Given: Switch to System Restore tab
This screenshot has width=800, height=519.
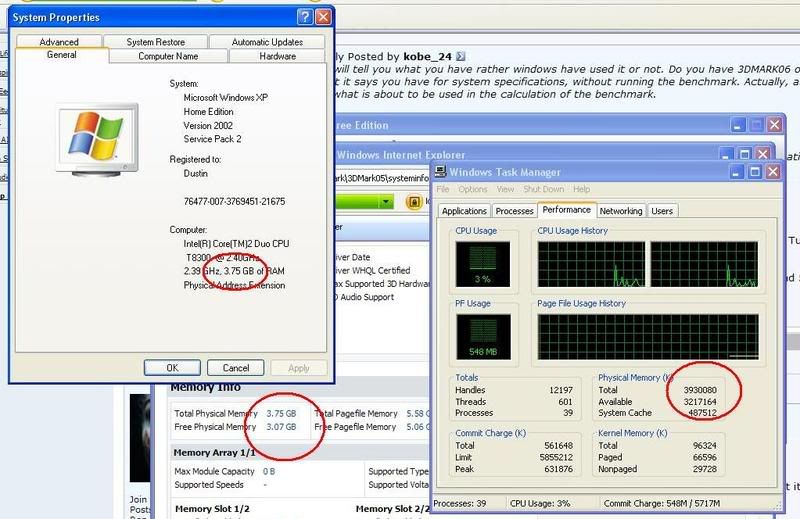Looking at the screenshot, I should [156, 42].
